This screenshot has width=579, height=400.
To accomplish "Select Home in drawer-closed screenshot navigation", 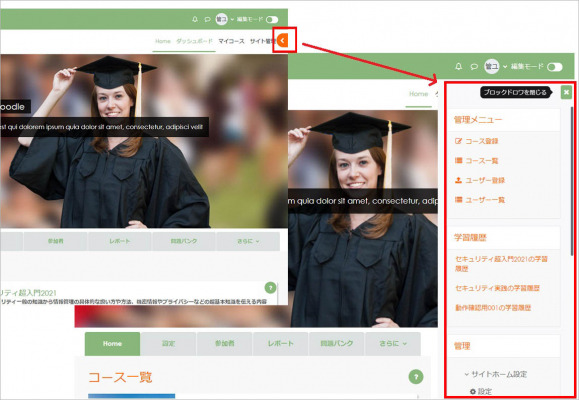I will coord(163,41).
